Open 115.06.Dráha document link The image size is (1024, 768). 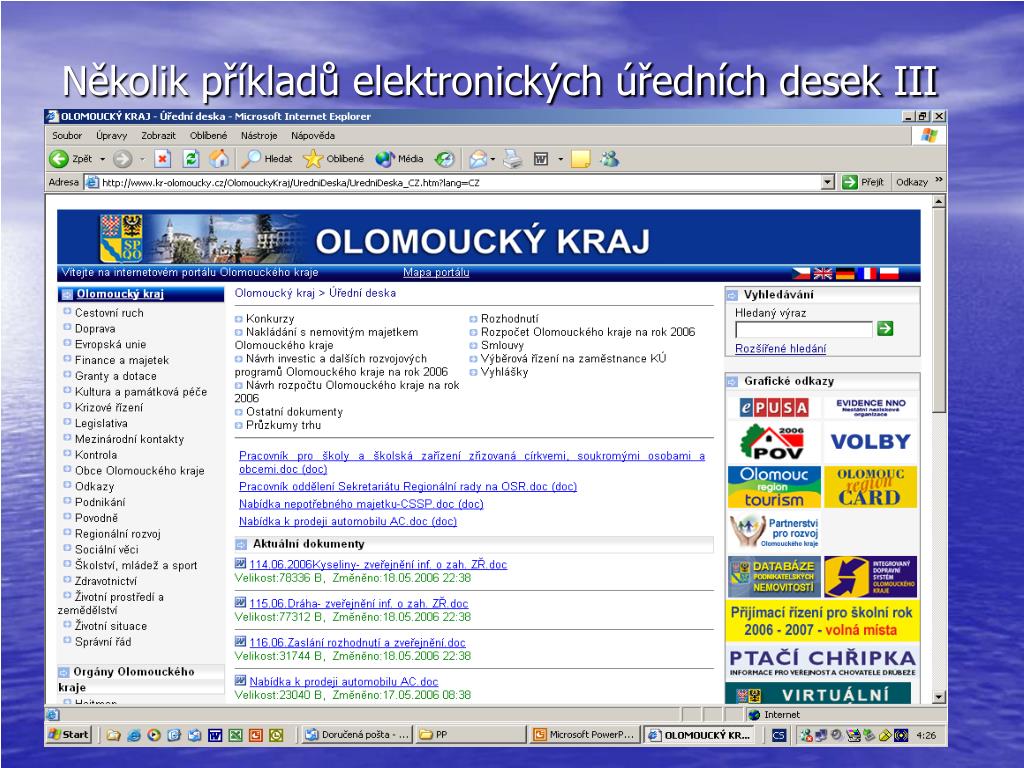coord(359,603)
